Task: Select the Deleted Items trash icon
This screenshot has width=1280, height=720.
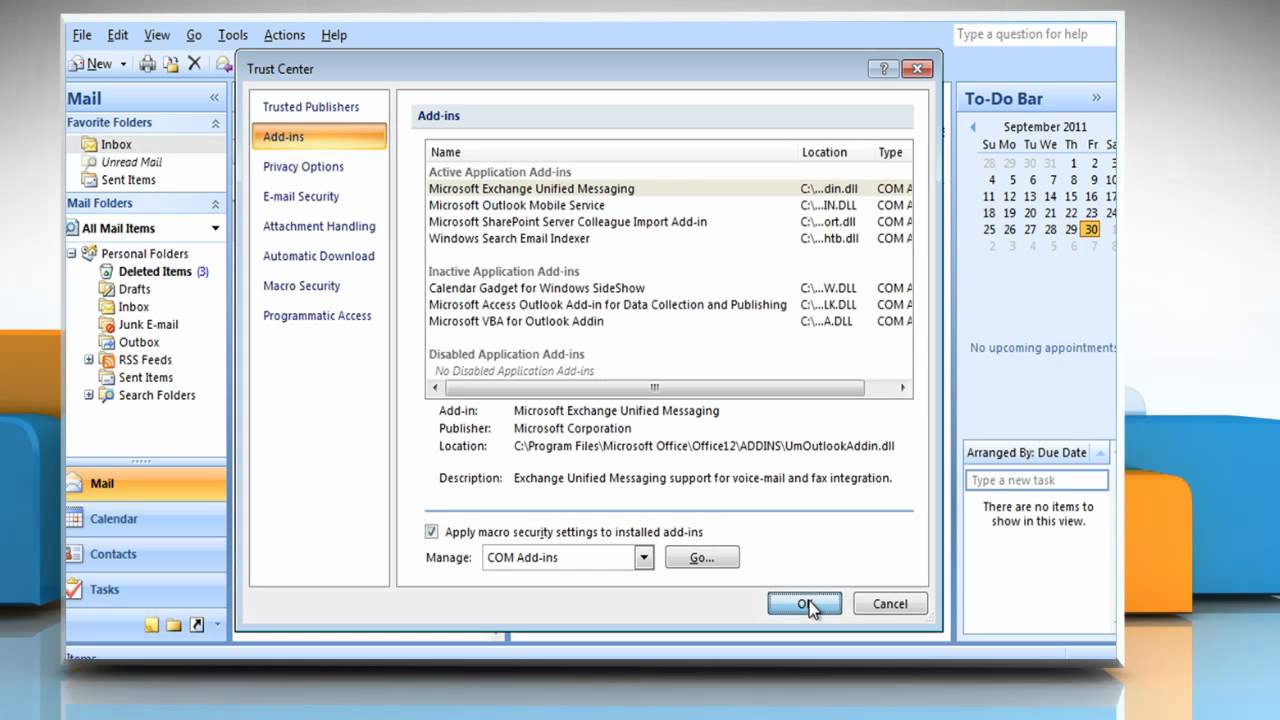Action: (108, 271)
